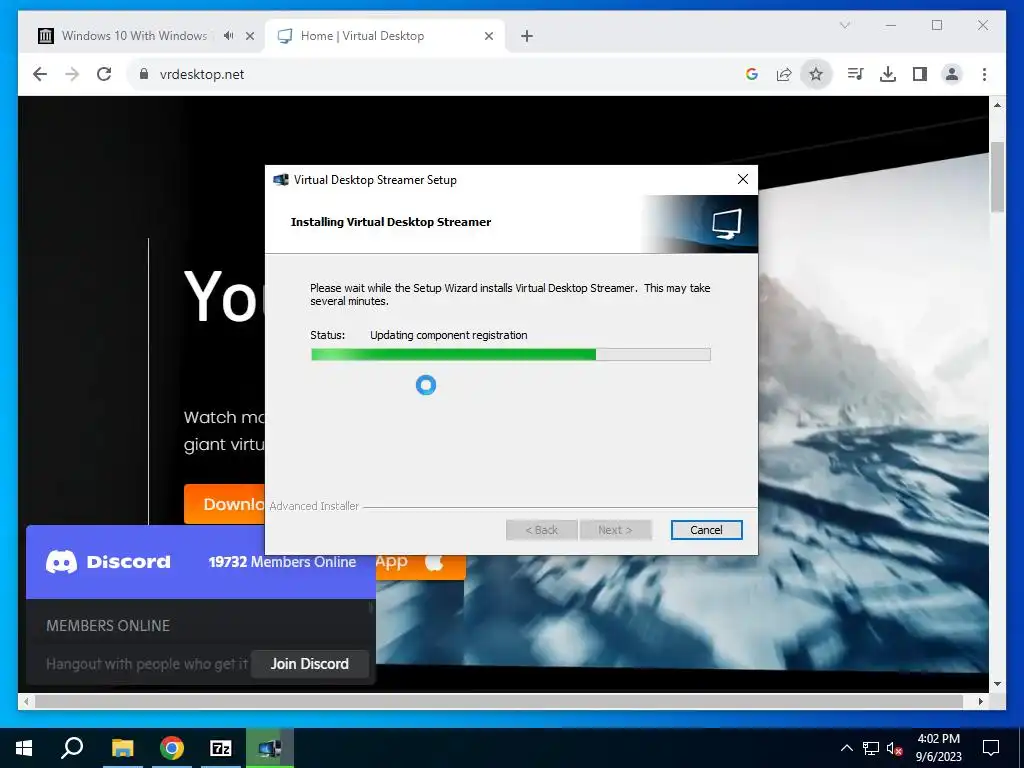Open Chrome downloads icon
This screenshot has width=1024, height=768.
pyautogui.click(x=888, y=74)
